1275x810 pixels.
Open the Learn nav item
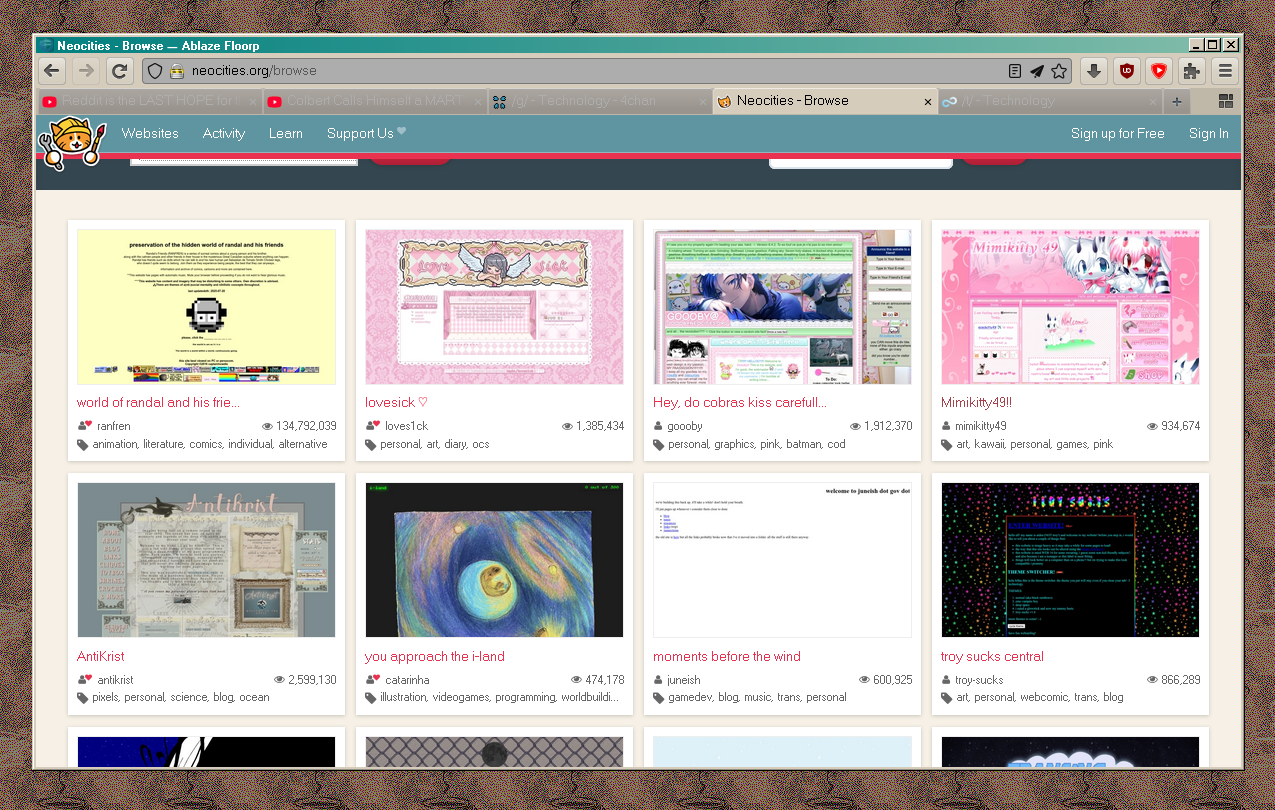[x=286, y=133]
